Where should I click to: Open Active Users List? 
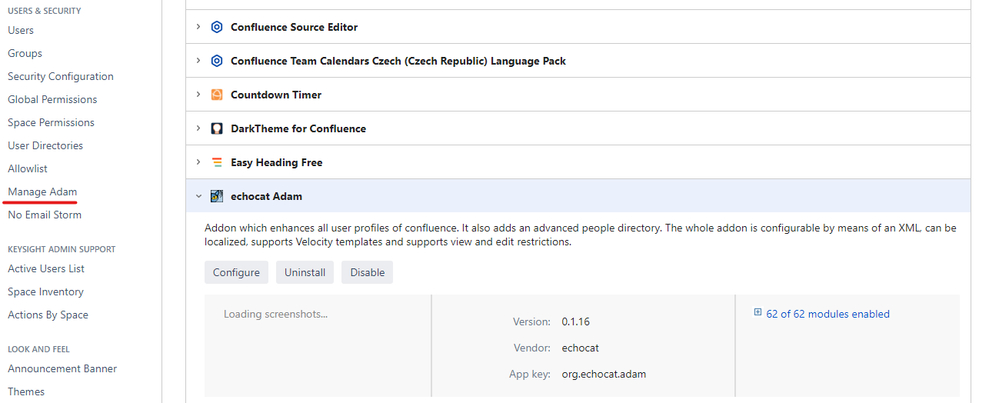tap(46, 269)
